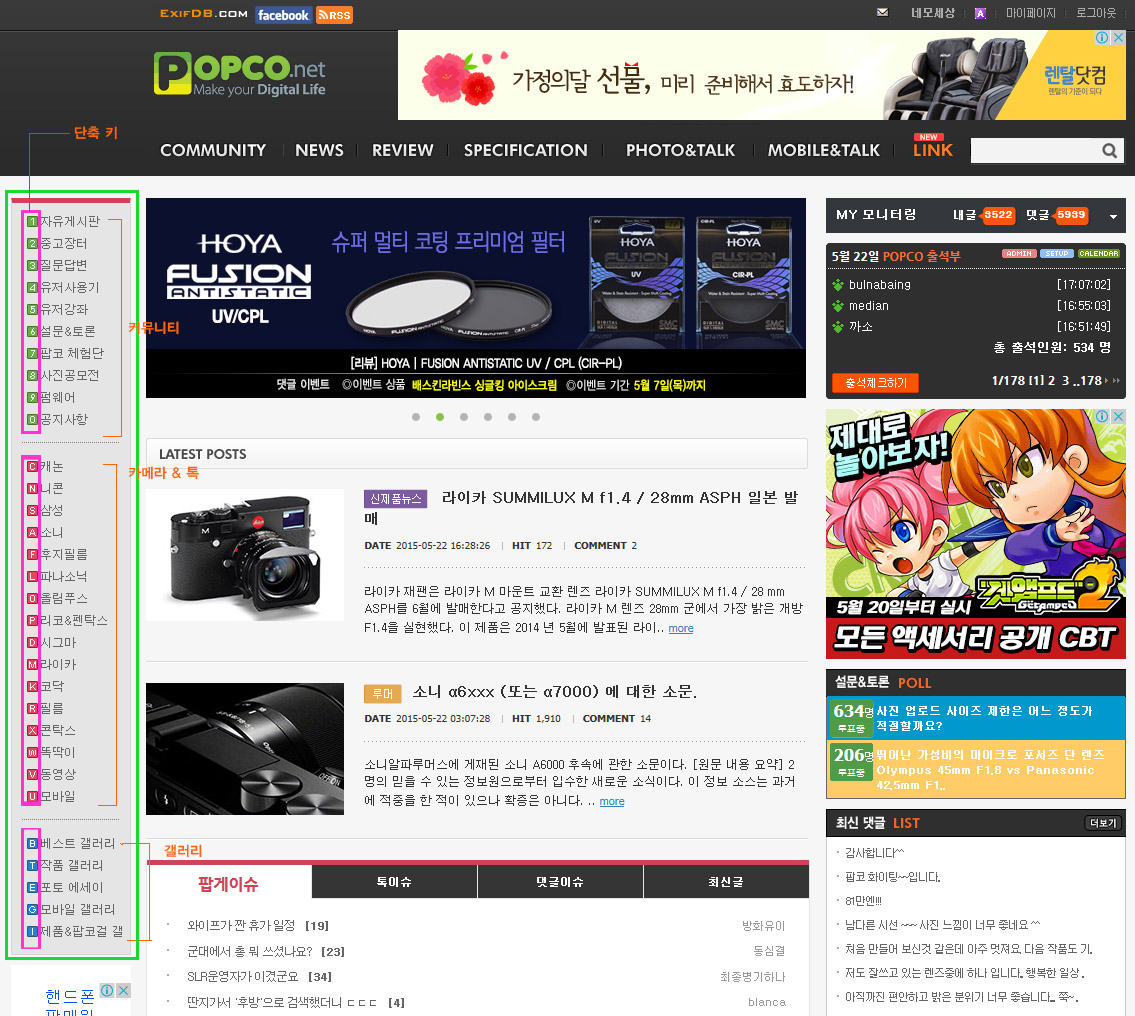Select the last carousel dot under the banner
Image resolution: width=1135 pixels, height=1016 pixels.
(536, 417)
